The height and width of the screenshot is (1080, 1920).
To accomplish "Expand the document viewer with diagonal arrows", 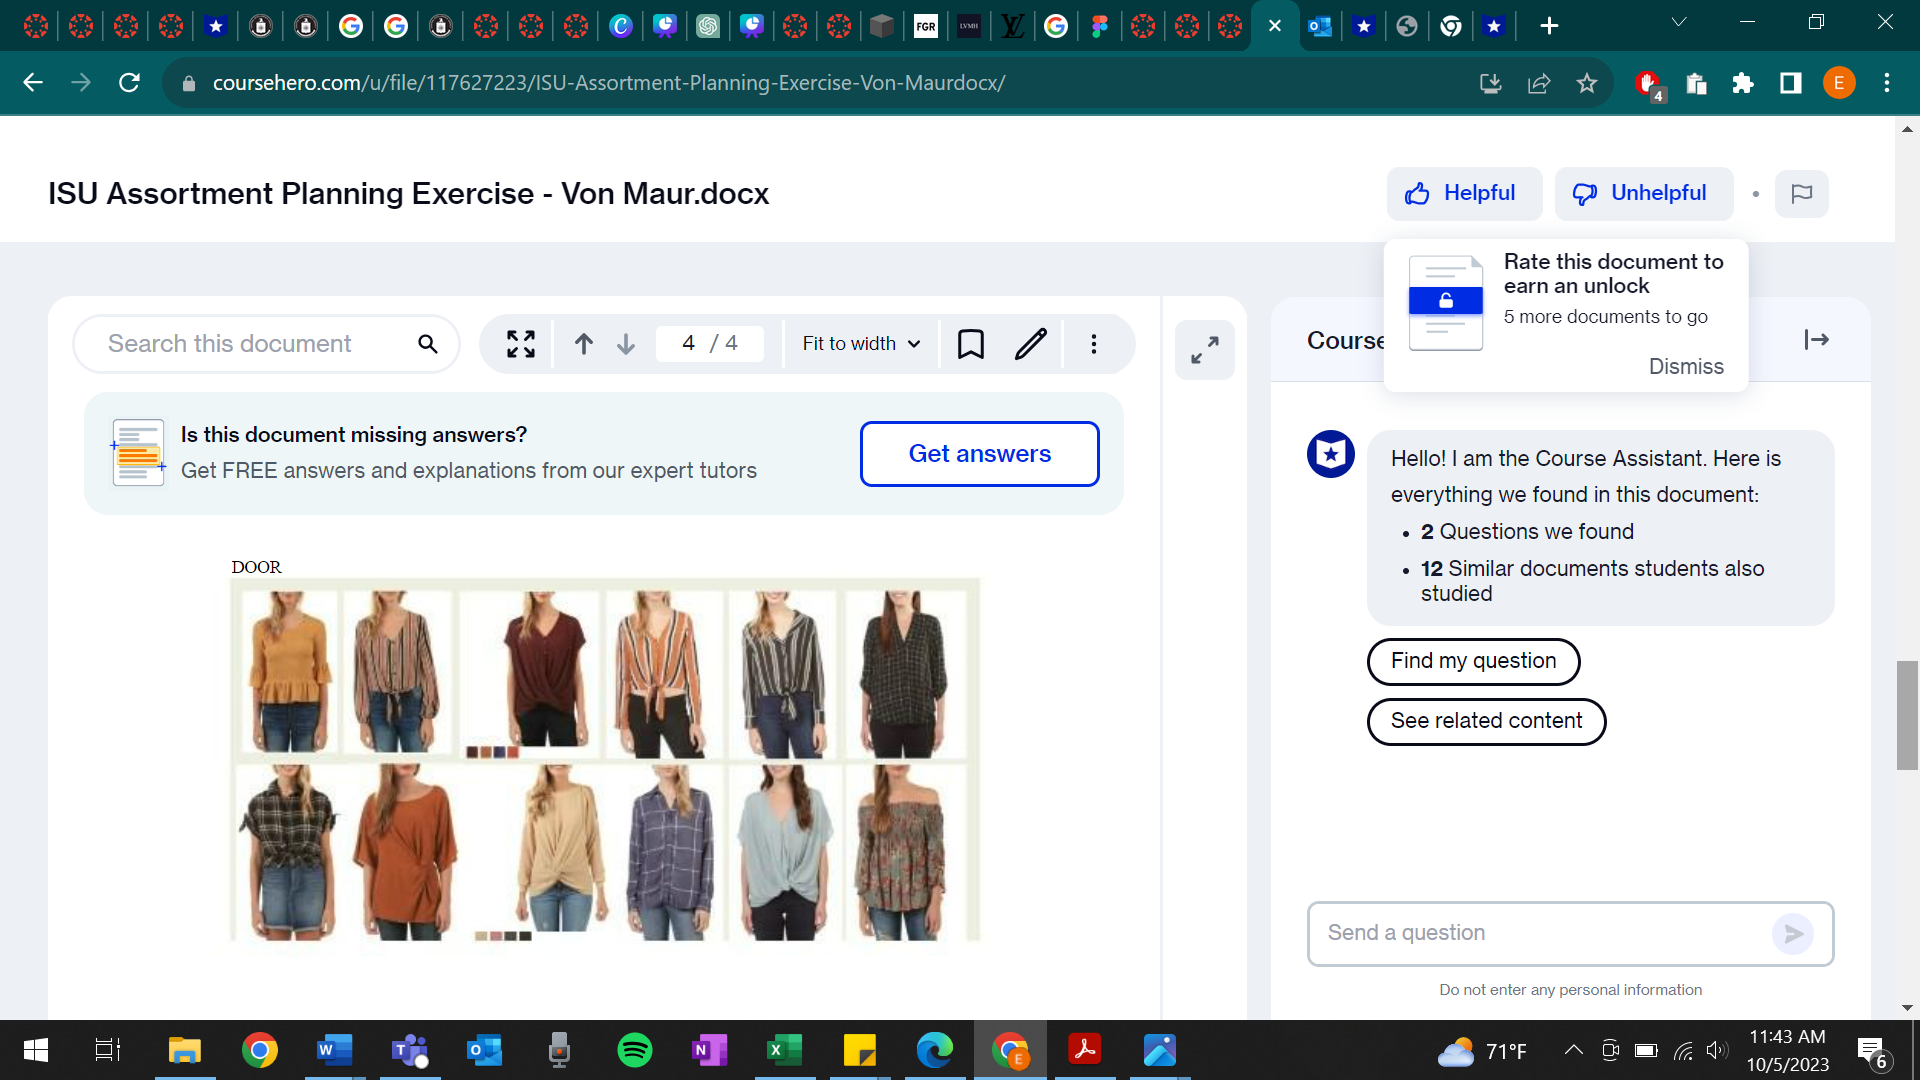I will click(x=1205, y=350).
